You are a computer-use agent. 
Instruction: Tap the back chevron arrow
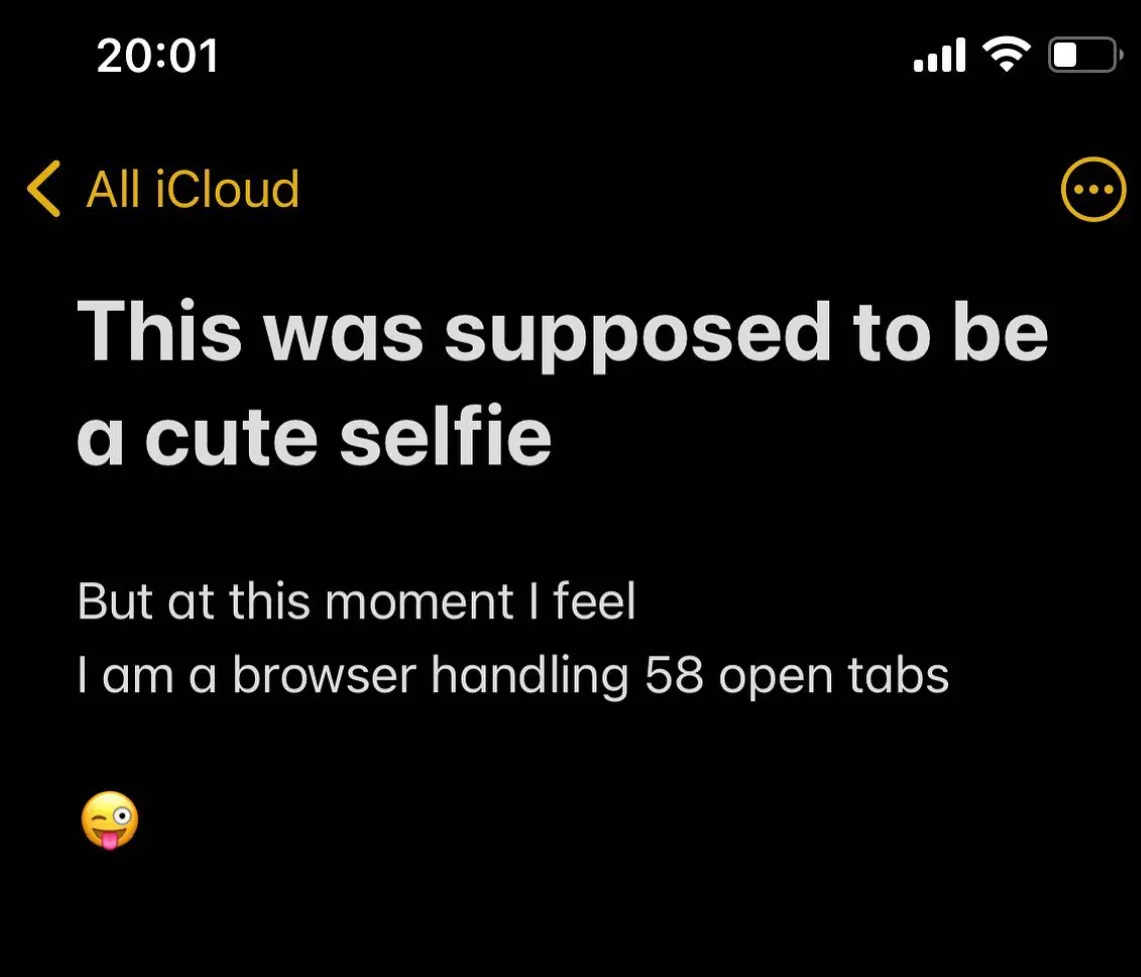pyautogui.click(x=44, y=189)
